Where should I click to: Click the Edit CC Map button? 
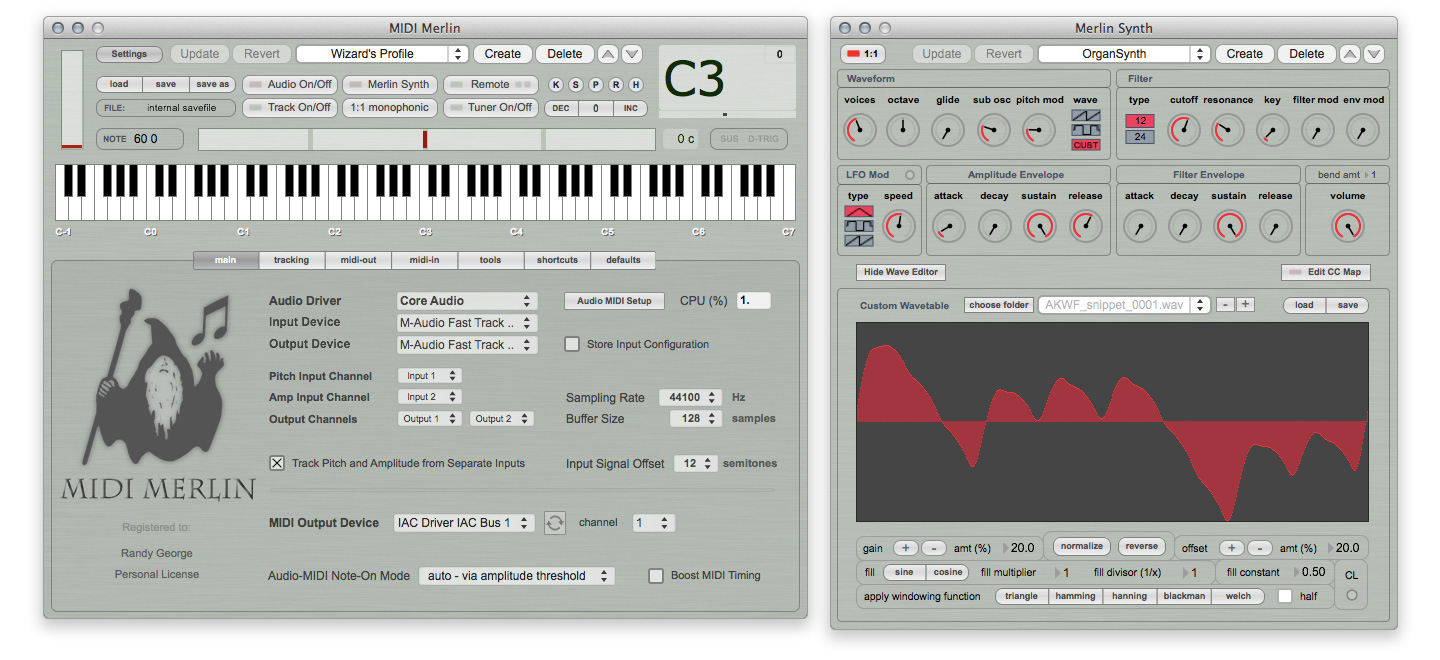1326,272
